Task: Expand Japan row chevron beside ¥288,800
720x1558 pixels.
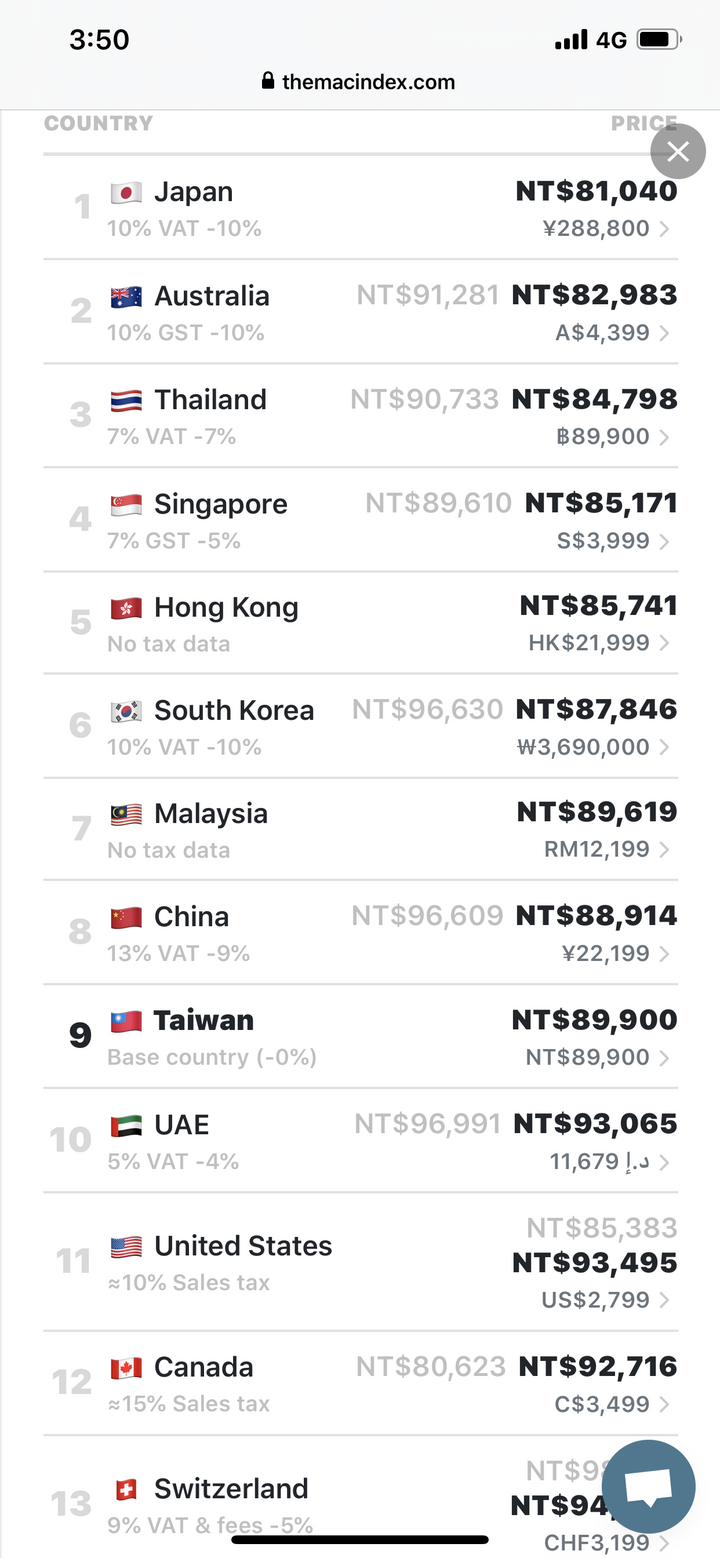Action: coord(665,229)
